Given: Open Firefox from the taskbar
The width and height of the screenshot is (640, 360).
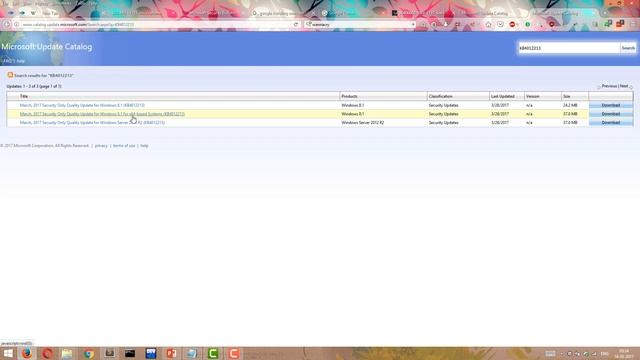Looking at the screenshot, I should pos(27,353).
